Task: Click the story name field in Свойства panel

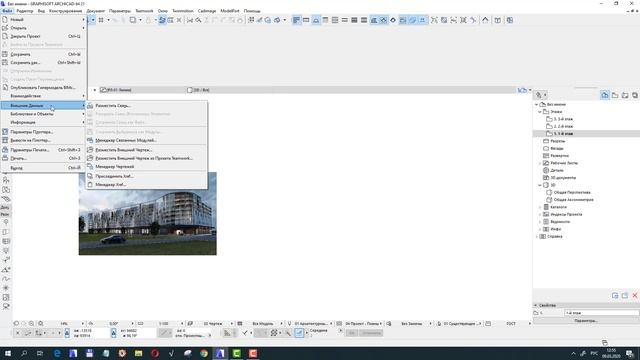Action: [x=601, y=313]
